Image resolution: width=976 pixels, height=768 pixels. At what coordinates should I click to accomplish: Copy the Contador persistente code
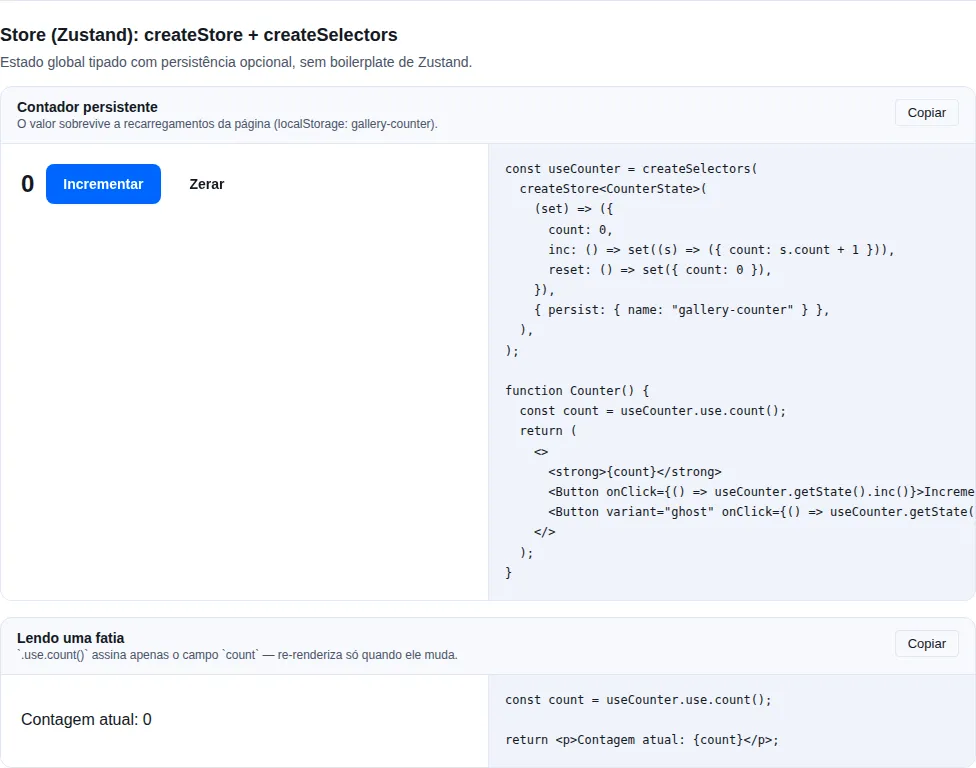(x=926, y=113)
